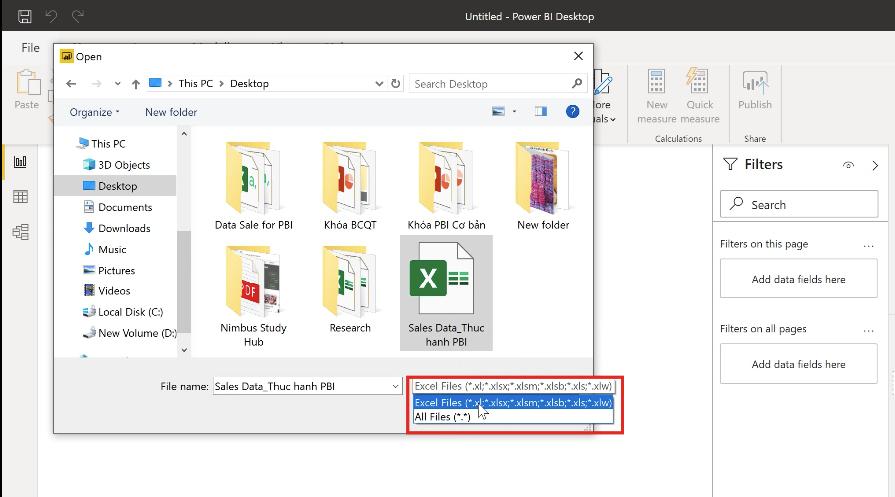Select the Sales Data_Thuc hanh PBI file
Viewport: 895px width, 497px height.
(x=446, y=292)
